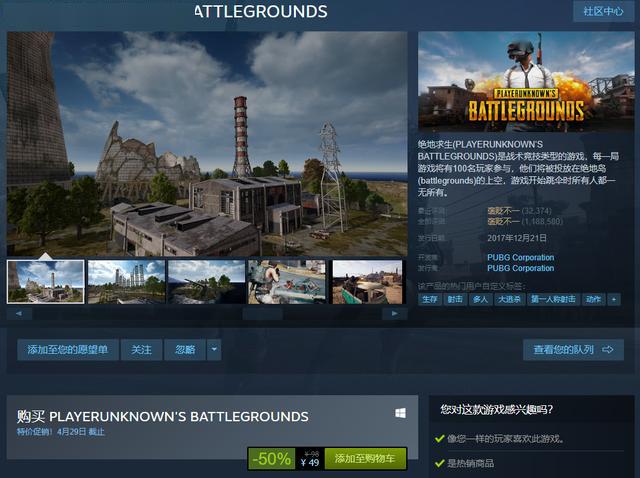Select the fourth thumbnail with the backpack player
Viewport: 640px width, 478px height.
(287, 282)
